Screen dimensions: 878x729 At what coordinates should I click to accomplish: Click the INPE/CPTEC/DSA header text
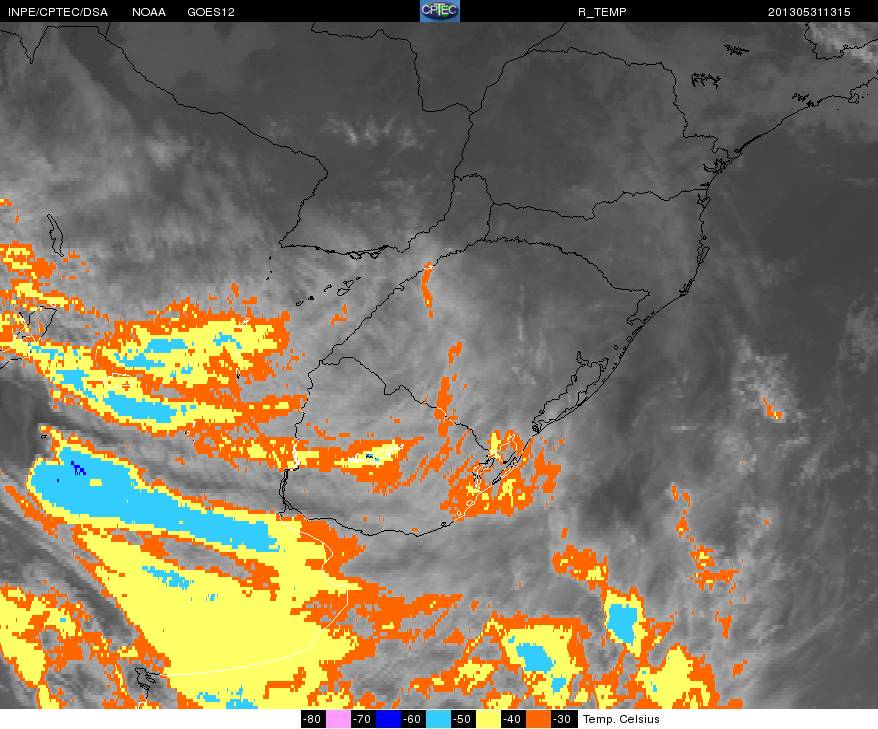(58, 12)
